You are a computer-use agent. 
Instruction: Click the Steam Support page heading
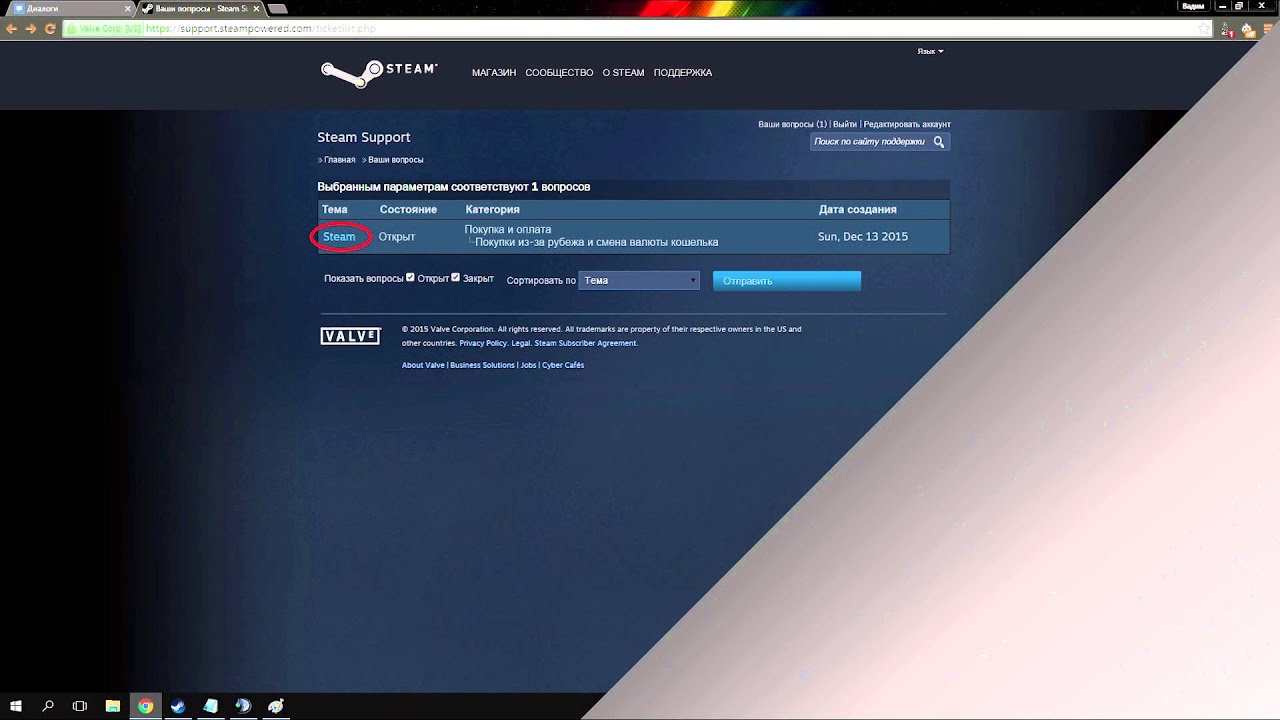coord(364,138)
